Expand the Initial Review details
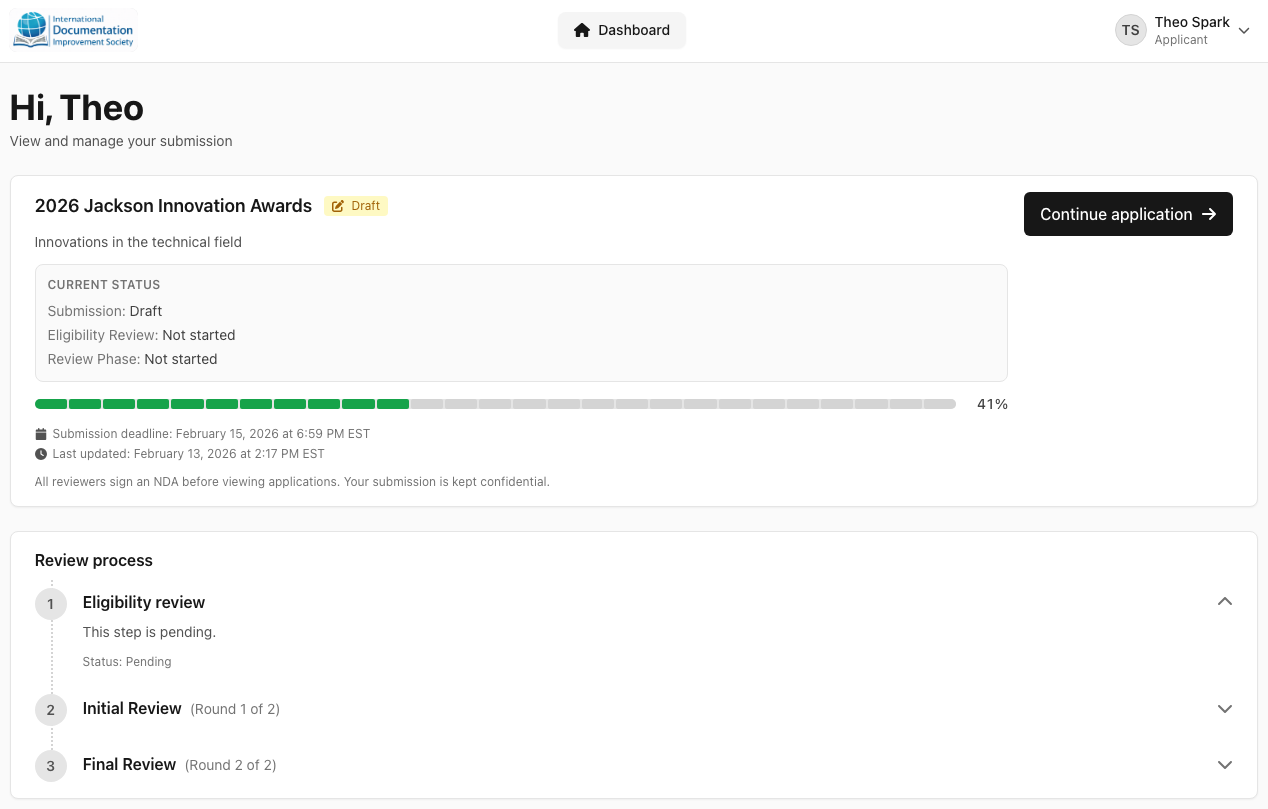The width and height of the screenshot is (1268, 809). coord(1225,708)
